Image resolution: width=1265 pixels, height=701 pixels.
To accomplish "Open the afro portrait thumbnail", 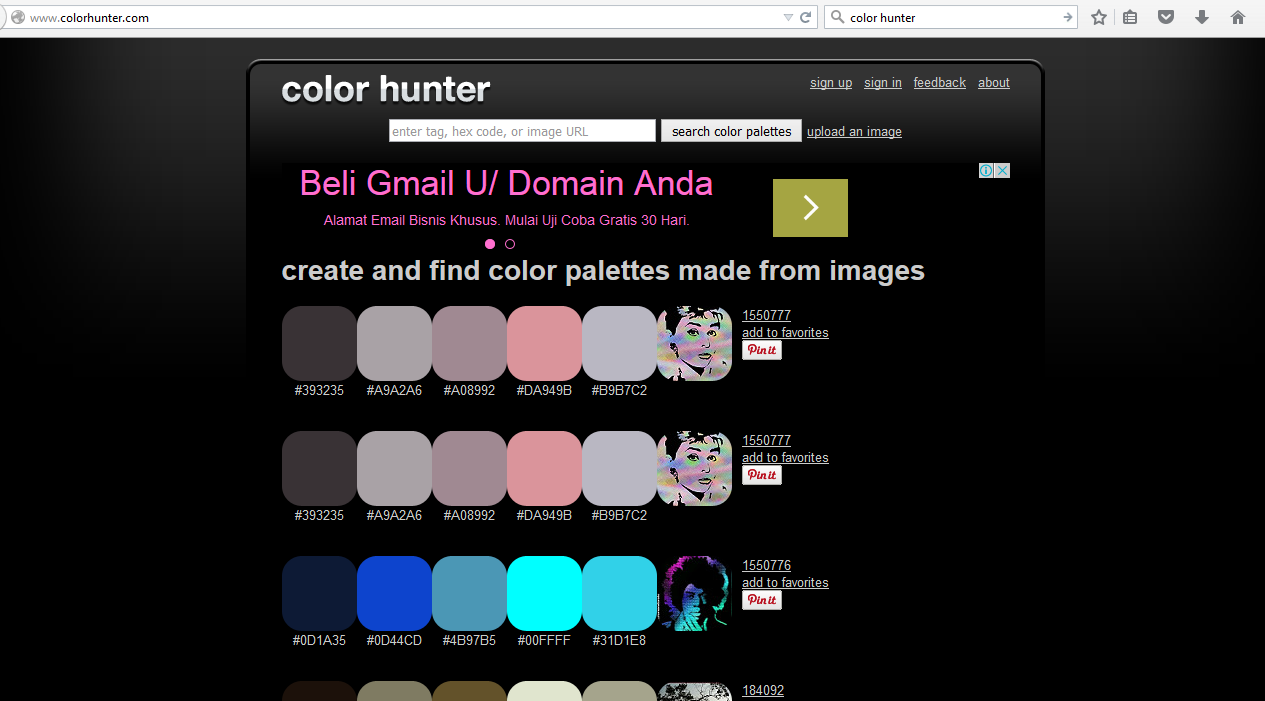I will 694,593.
